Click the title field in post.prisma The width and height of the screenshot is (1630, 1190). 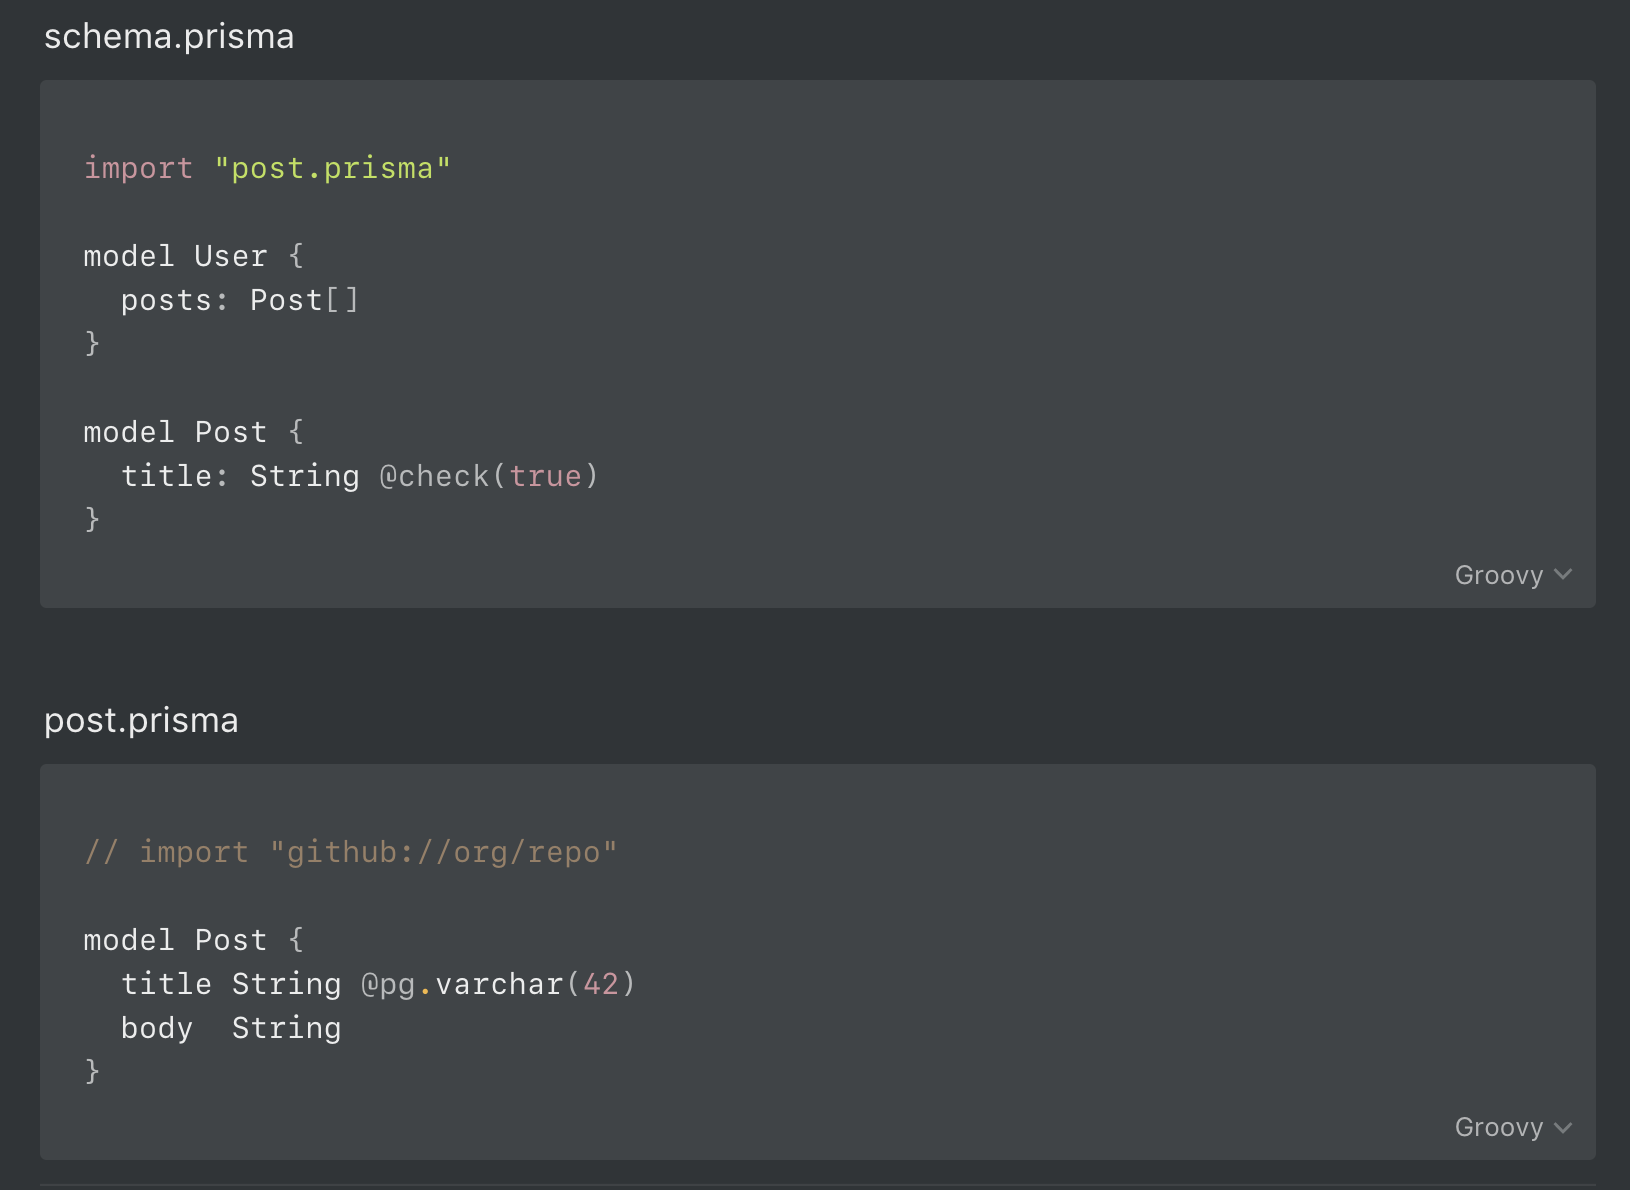[166, 984]
